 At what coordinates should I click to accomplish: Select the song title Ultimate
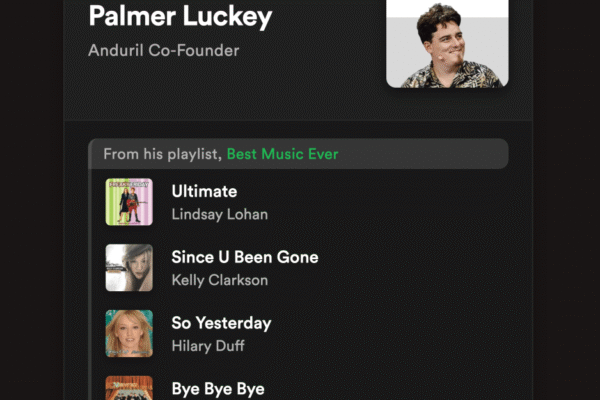(x=204, y=191)
